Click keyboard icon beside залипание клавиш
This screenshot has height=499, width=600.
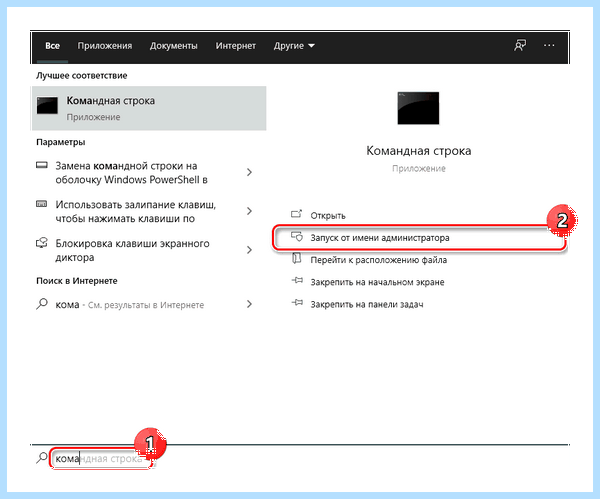(42, 204)
